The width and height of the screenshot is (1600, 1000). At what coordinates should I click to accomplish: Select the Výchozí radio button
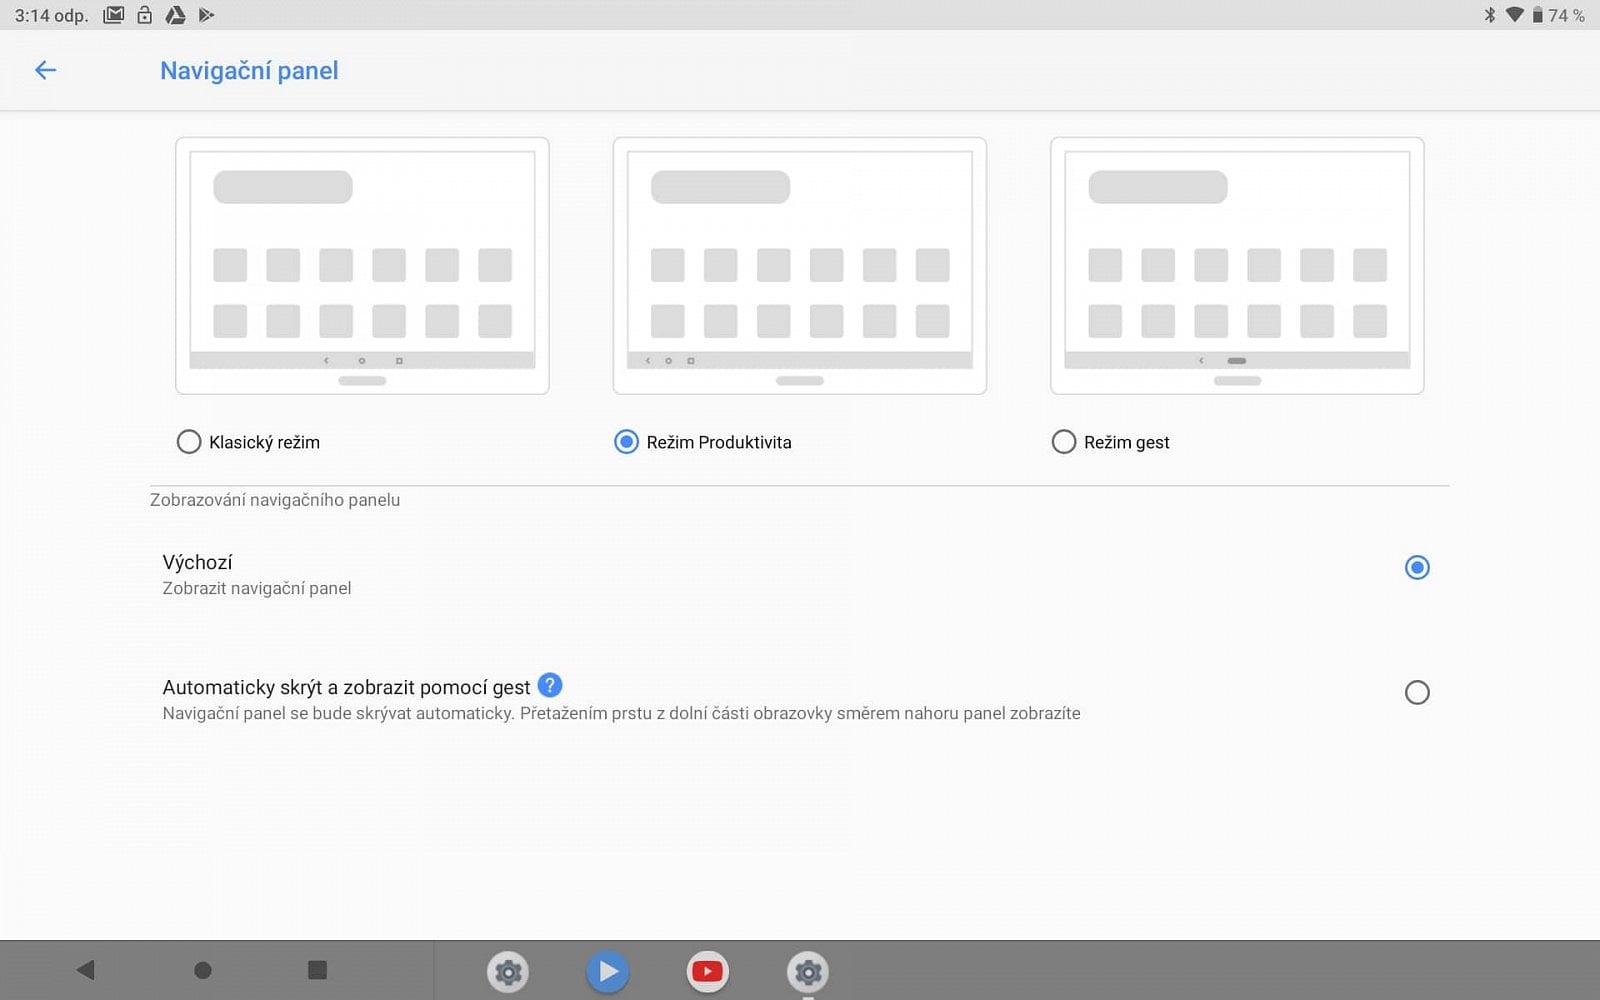tap(1417, 568)
